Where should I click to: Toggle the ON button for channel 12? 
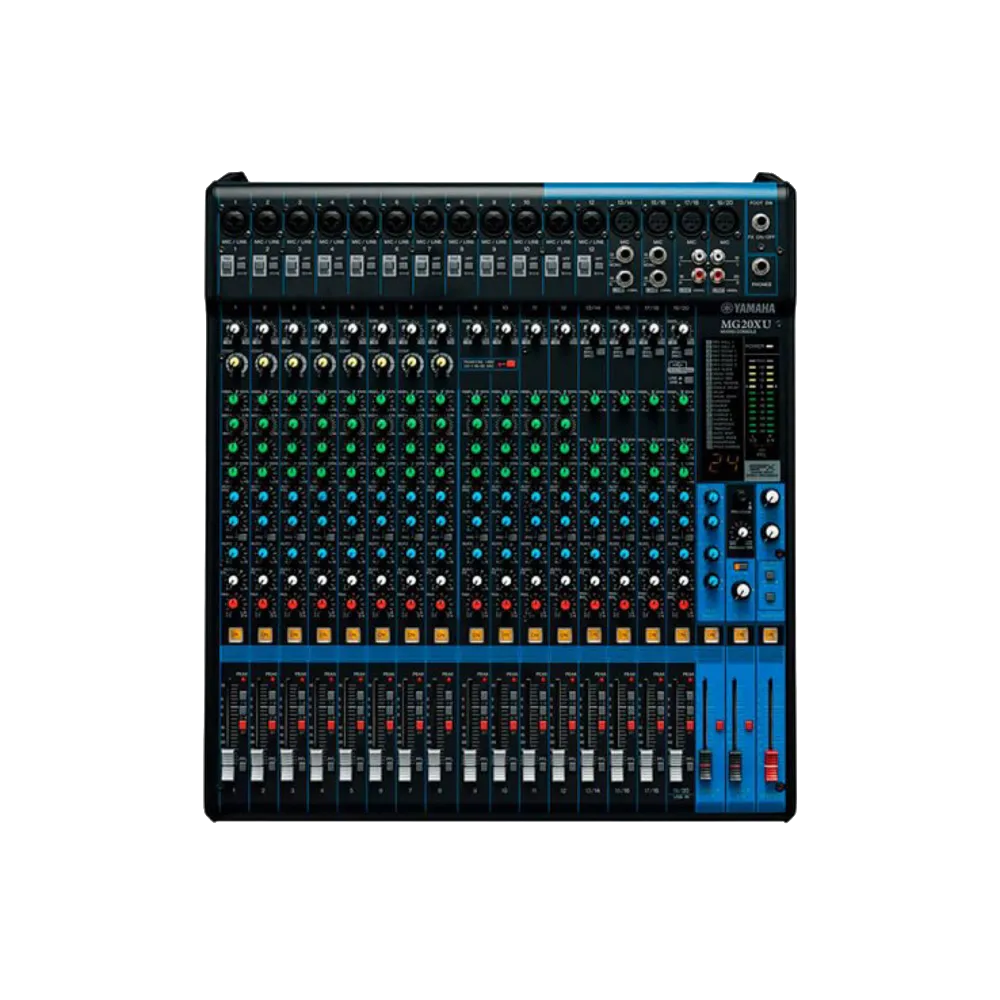point(564,635)
